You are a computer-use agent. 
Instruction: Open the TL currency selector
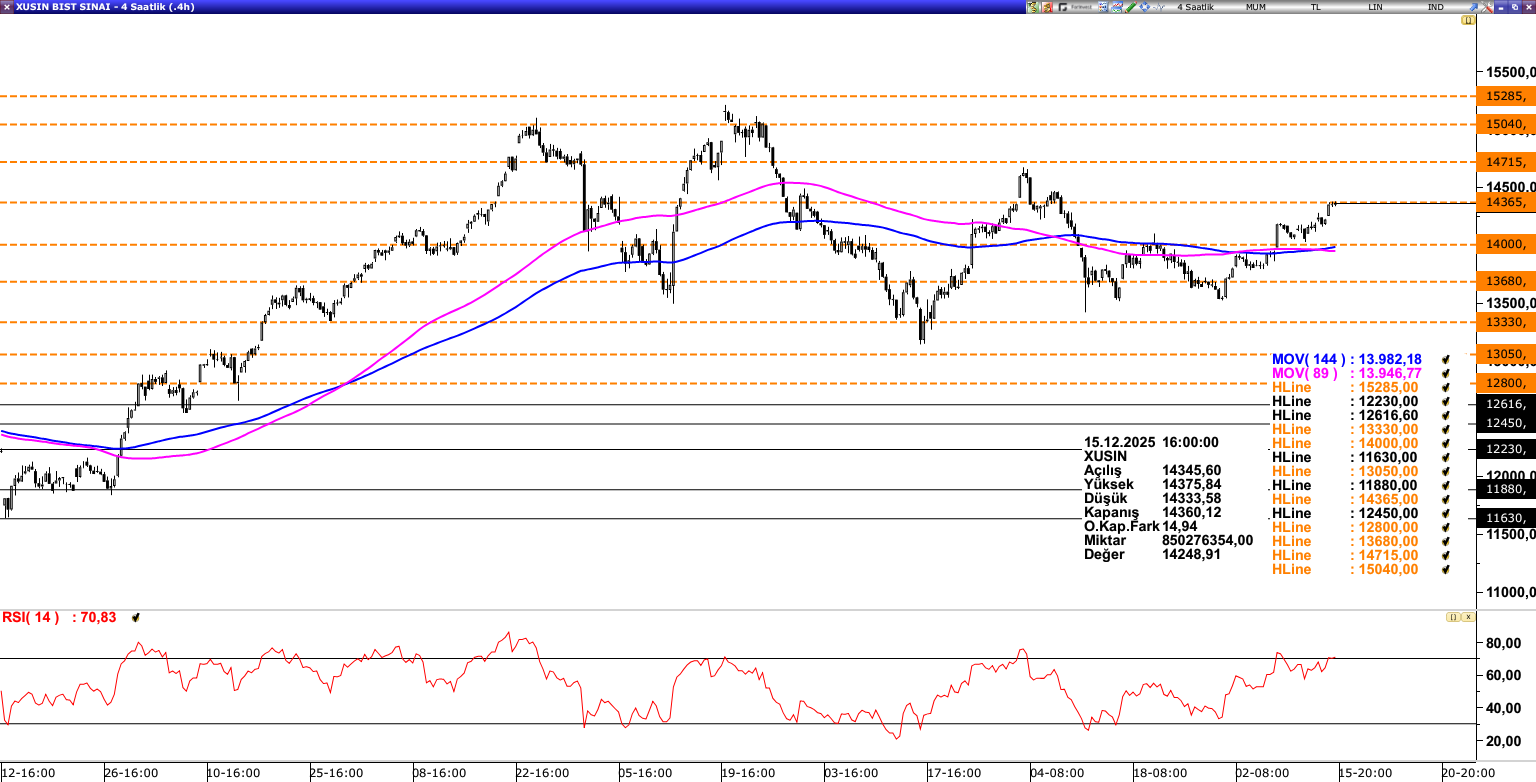pyautogui.click(x=1315, y=7)
